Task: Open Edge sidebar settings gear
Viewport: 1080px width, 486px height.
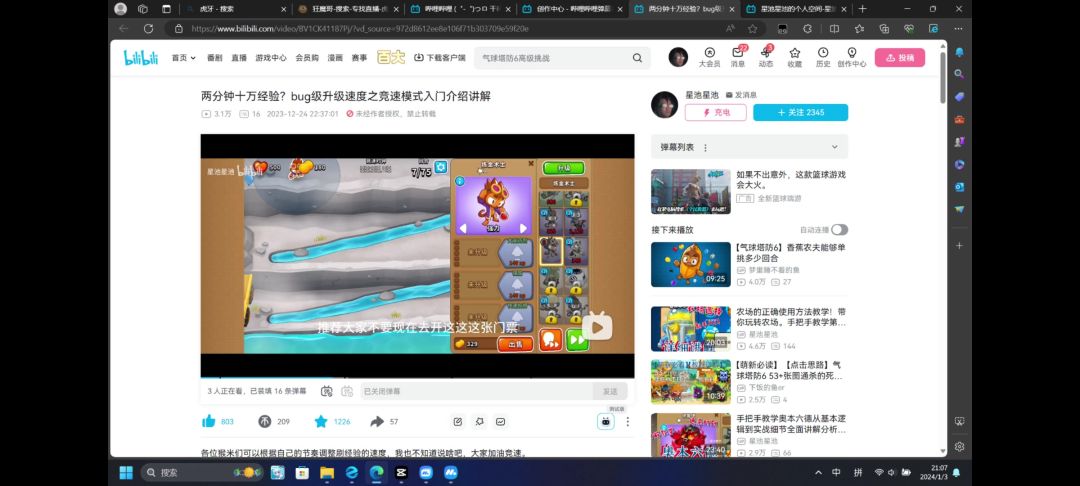Action: pyautogui.click(x=959, y=446)
